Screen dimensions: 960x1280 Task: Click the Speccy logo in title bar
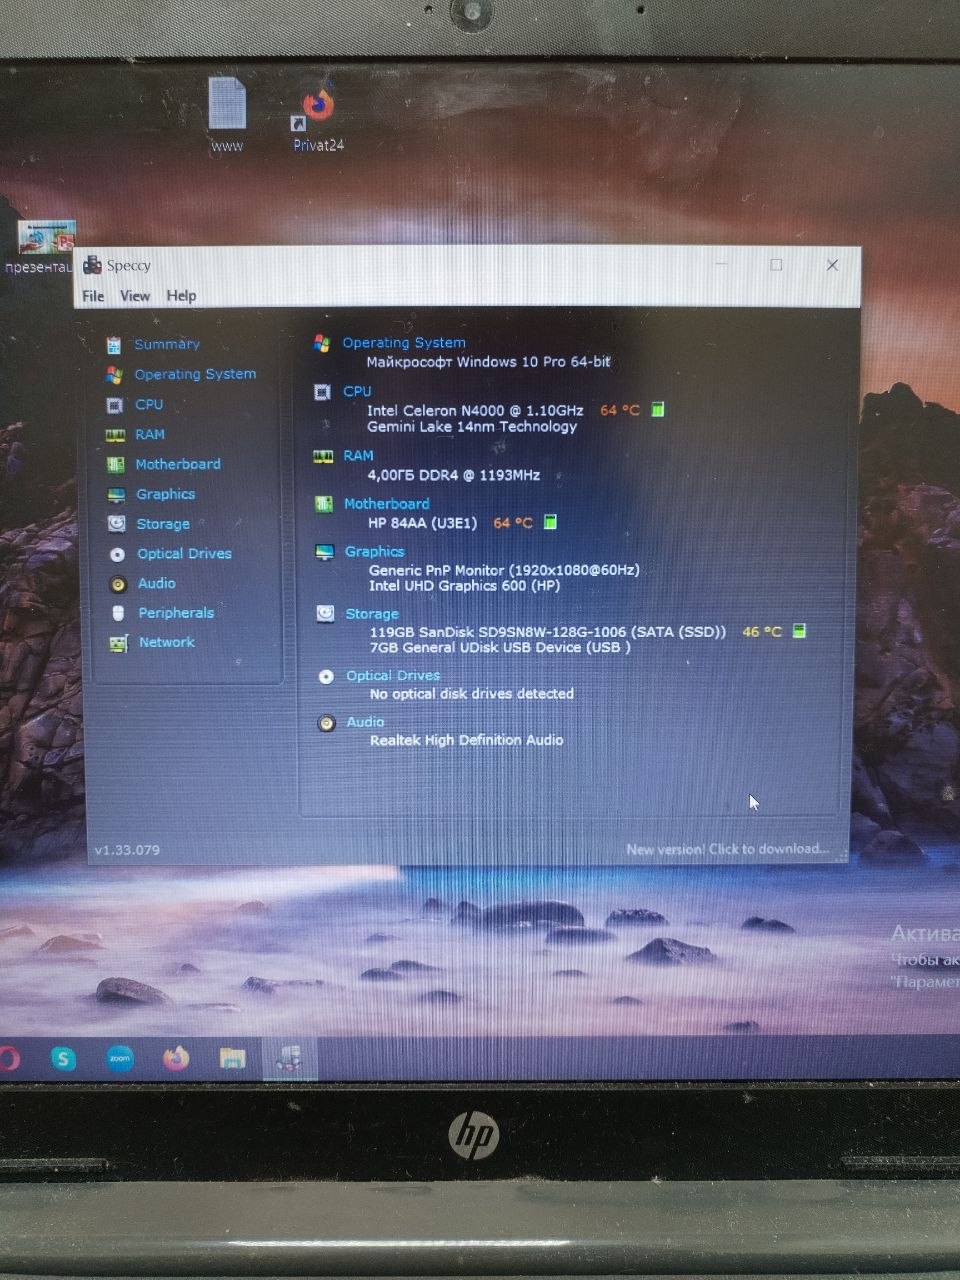pyautogui.click(x=92, y=265)
